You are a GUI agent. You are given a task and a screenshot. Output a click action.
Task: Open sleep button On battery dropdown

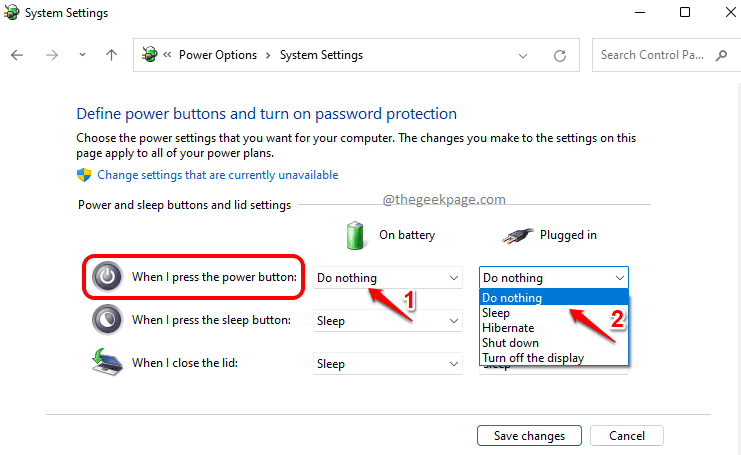tap(388, 321)
